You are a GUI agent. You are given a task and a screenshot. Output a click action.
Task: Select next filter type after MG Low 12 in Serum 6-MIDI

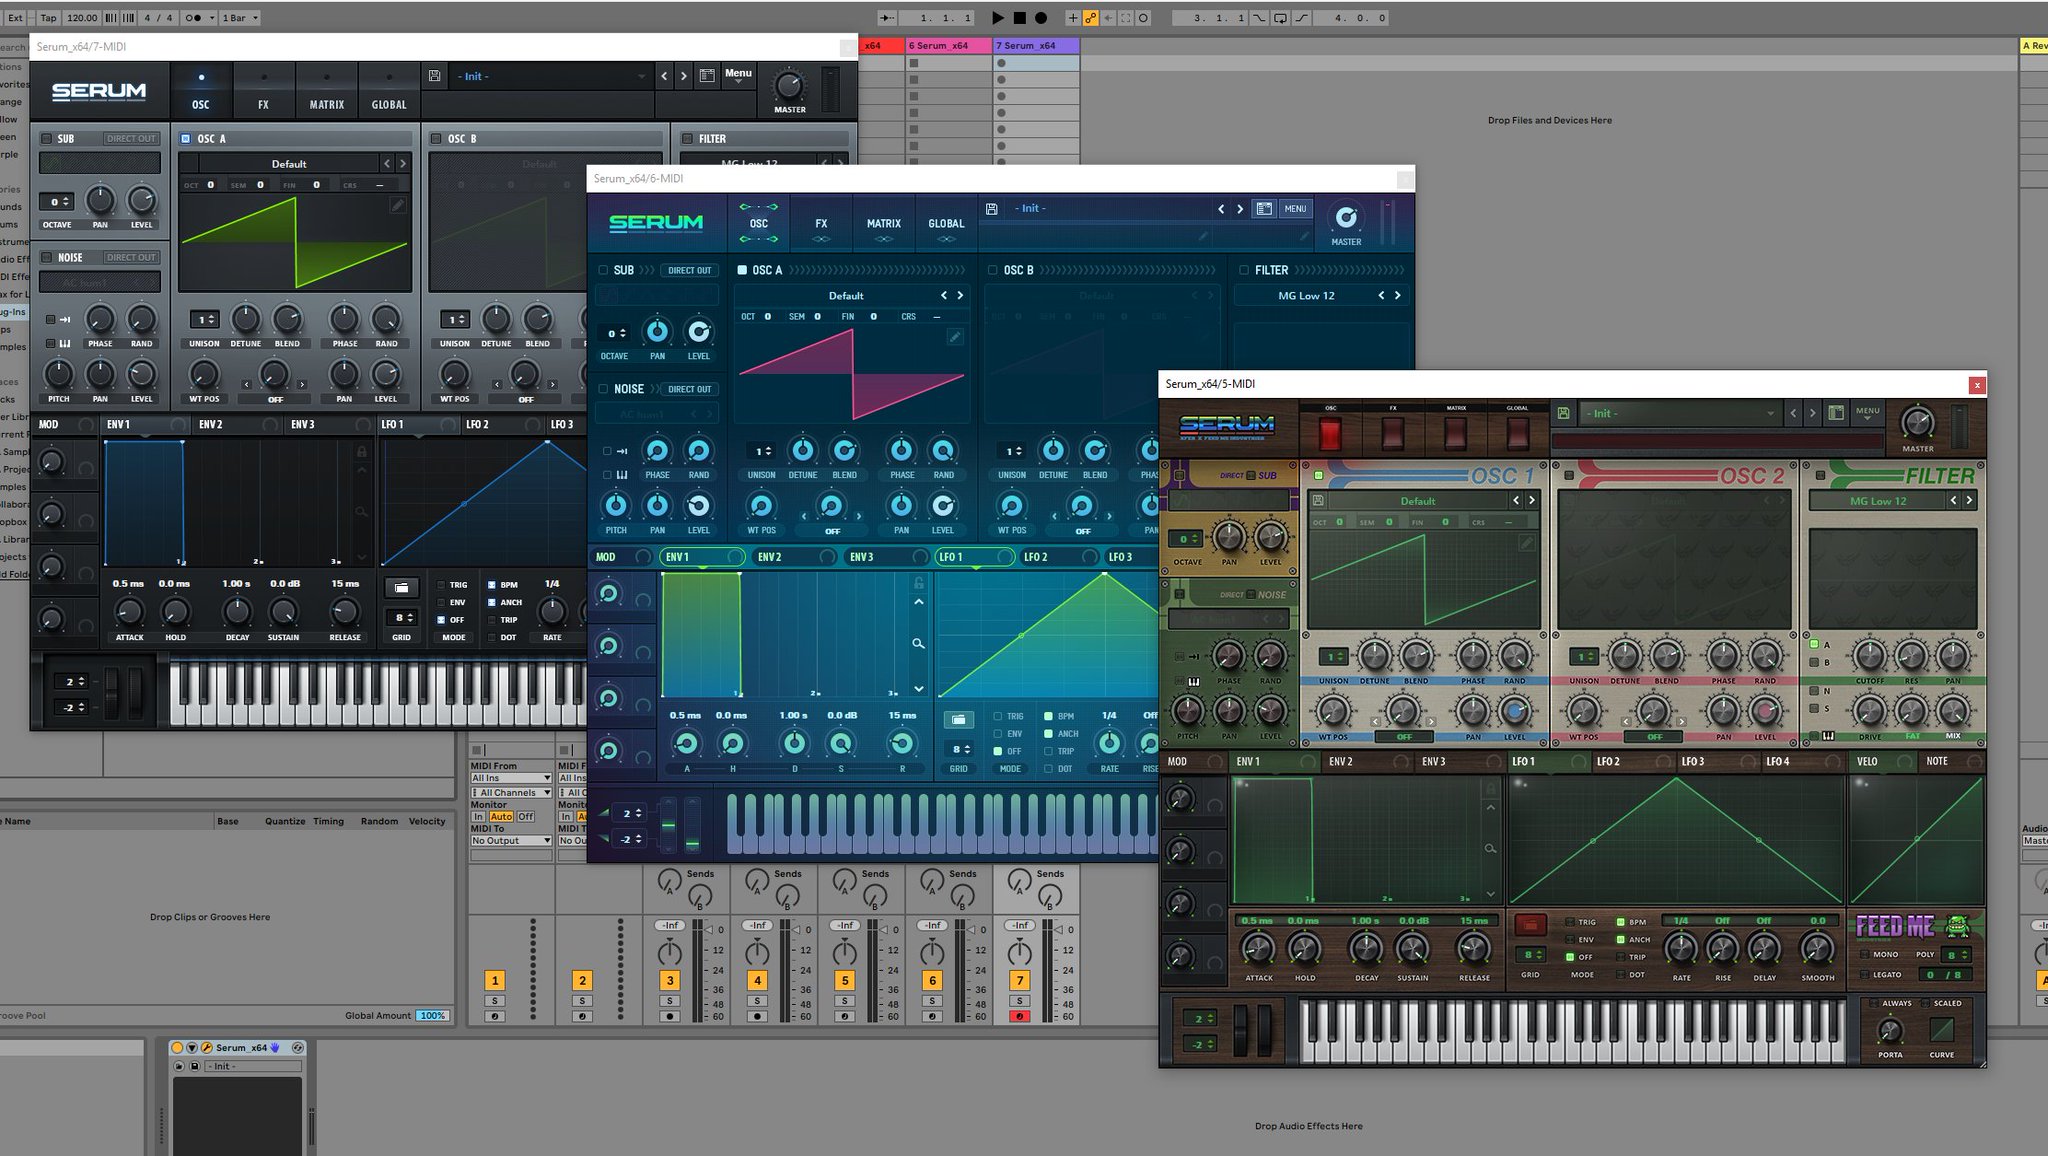click(x=1397, y=295)
